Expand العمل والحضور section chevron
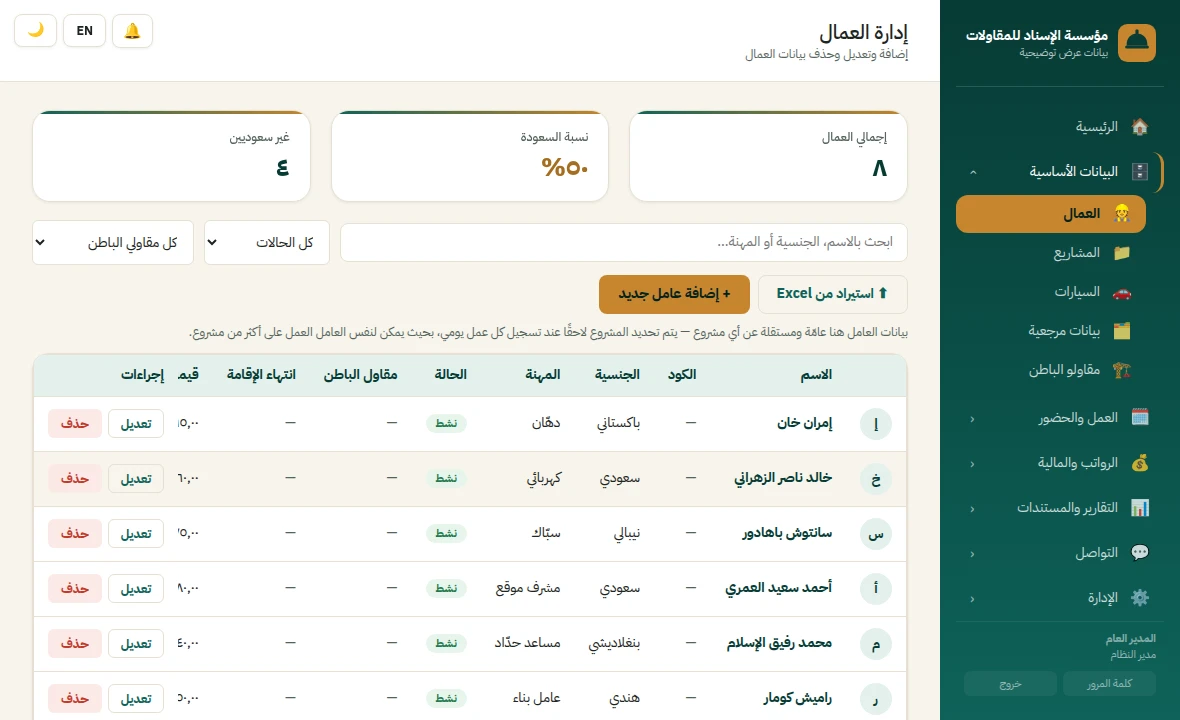Viewport: 1180px width, 720px height. 972,418
